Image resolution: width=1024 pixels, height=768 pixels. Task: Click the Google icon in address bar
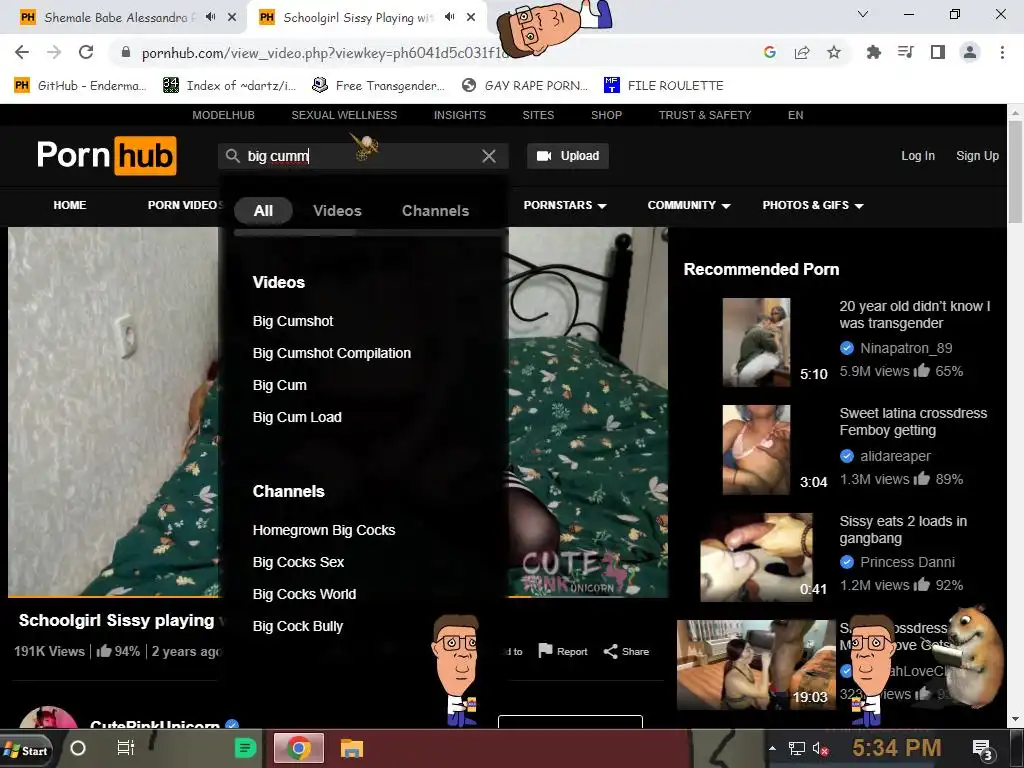[770, 52]
